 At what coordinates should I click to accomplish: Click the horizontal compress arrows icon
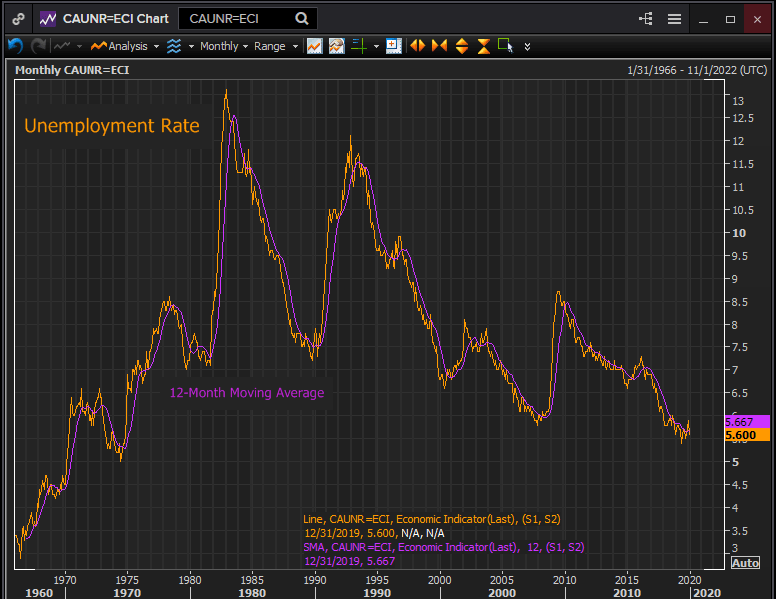[439, 46]
